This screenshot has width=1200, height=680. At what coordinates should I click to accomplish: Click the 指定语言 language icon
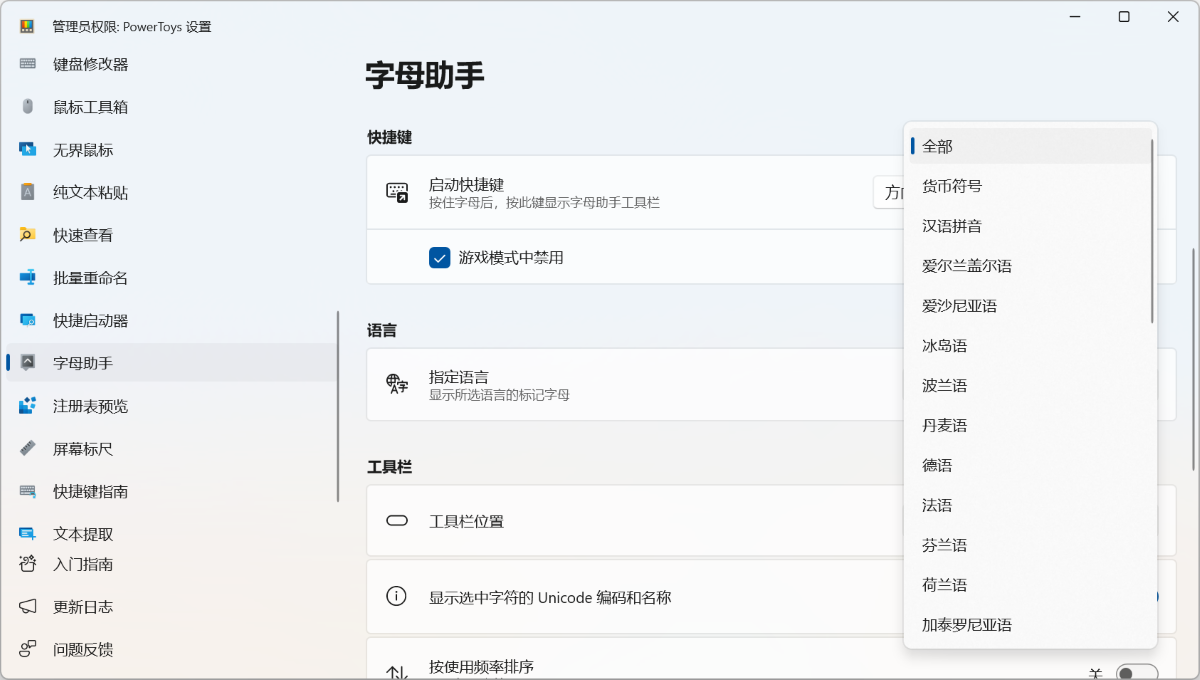pyautogui.click(x=397, y=385)
